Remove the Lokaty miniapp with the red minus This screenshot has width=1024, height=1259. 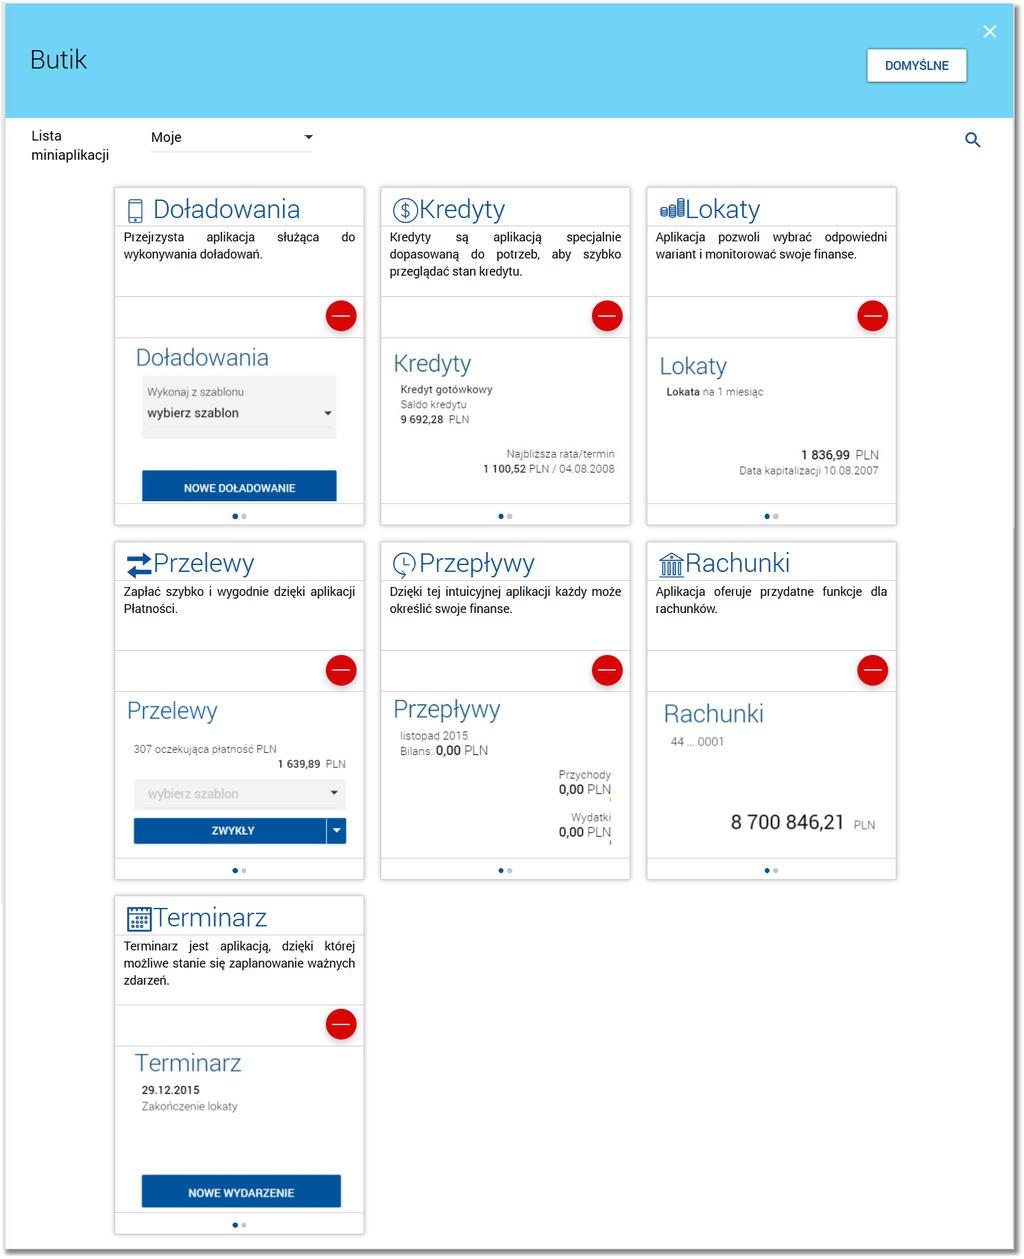pos(873,316)
